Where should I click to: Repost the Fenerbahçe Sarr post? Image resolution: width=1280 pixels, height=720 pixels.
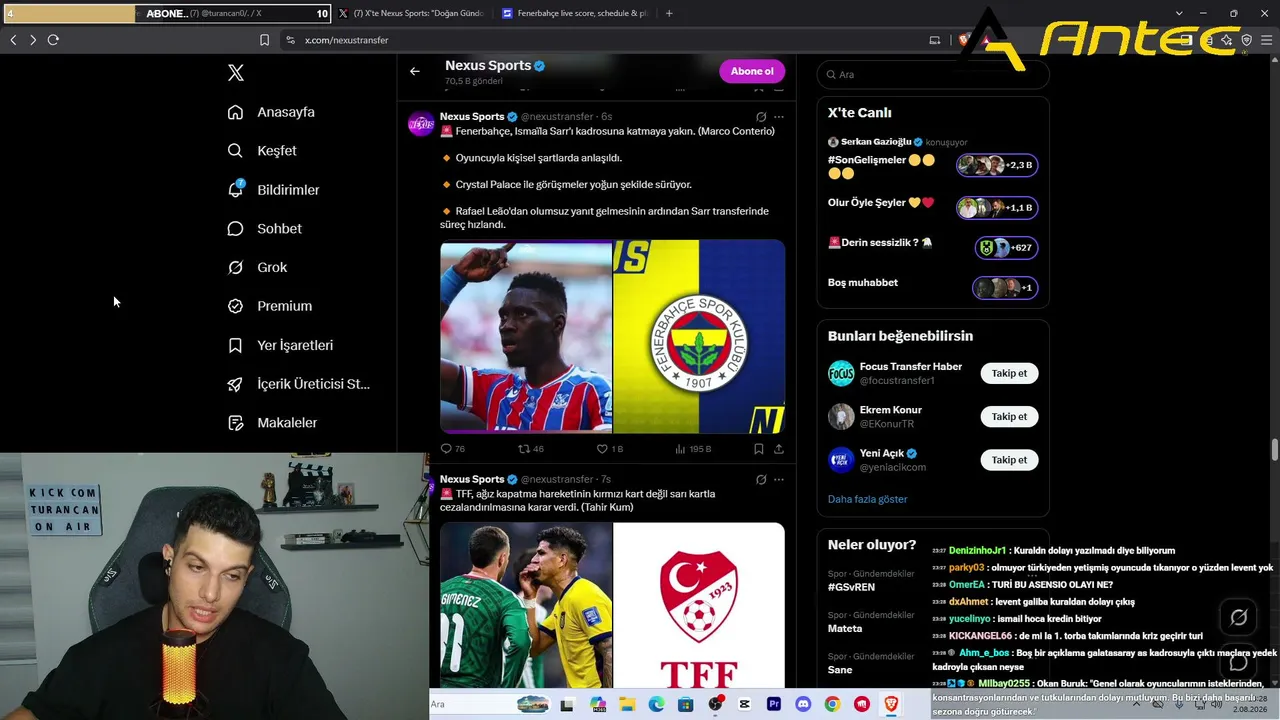coord(530,449)
